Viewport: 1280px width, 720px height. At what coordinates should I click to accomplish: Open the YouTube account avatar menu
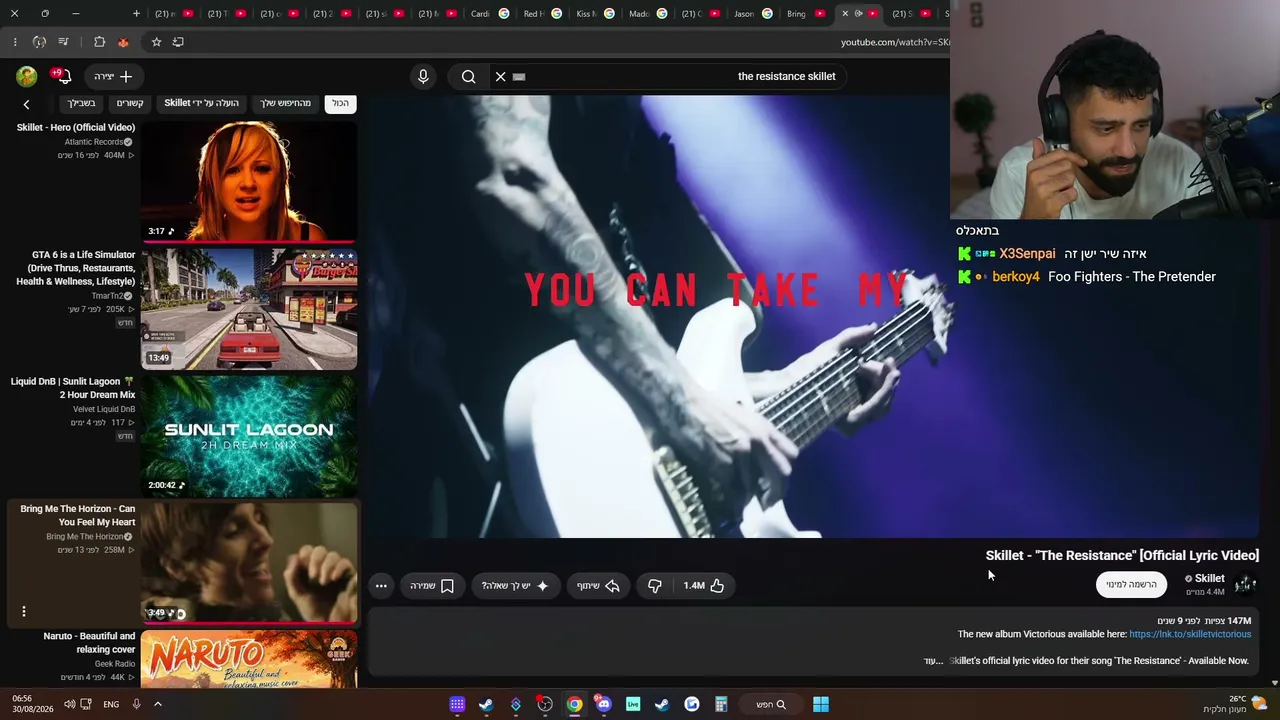tap(27, 76)
